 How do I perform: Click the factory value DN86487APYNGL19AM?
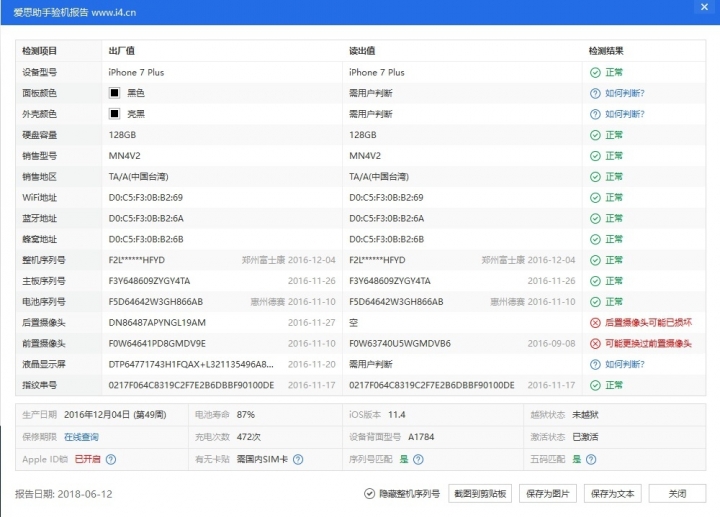click(x=157, y=323)
